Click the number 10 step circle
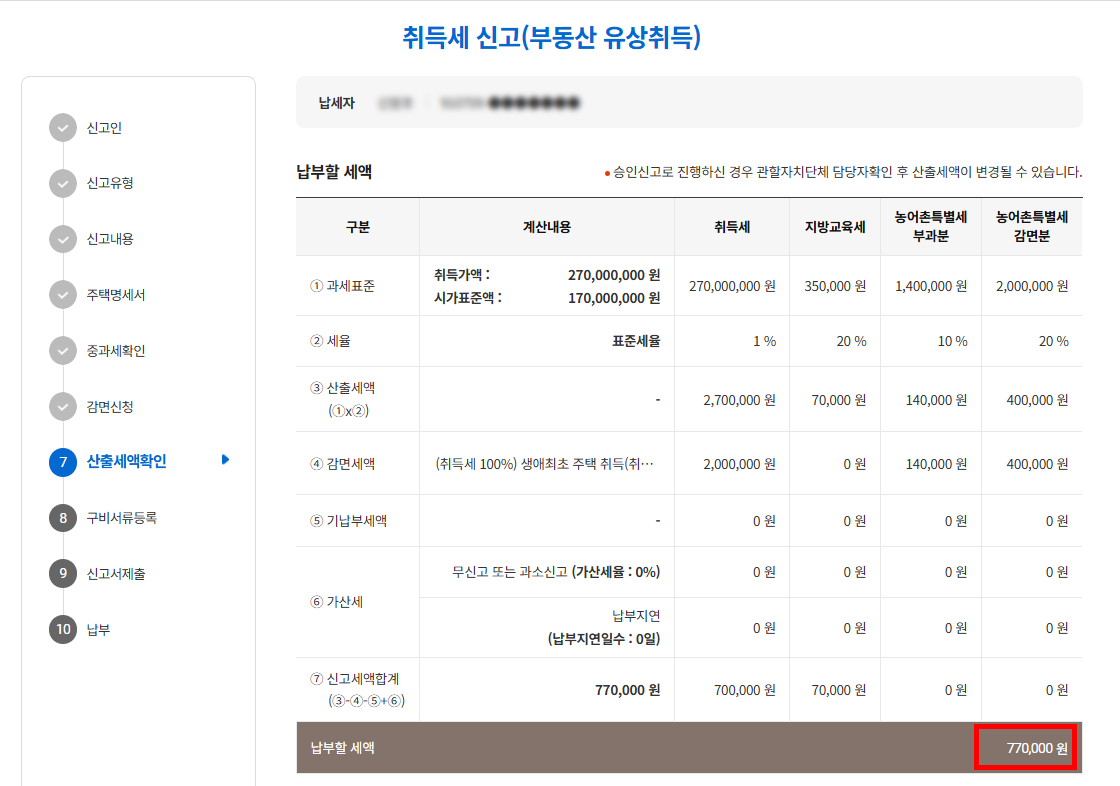The width and height of the screenshot is (1120, 786). (62, 629)
